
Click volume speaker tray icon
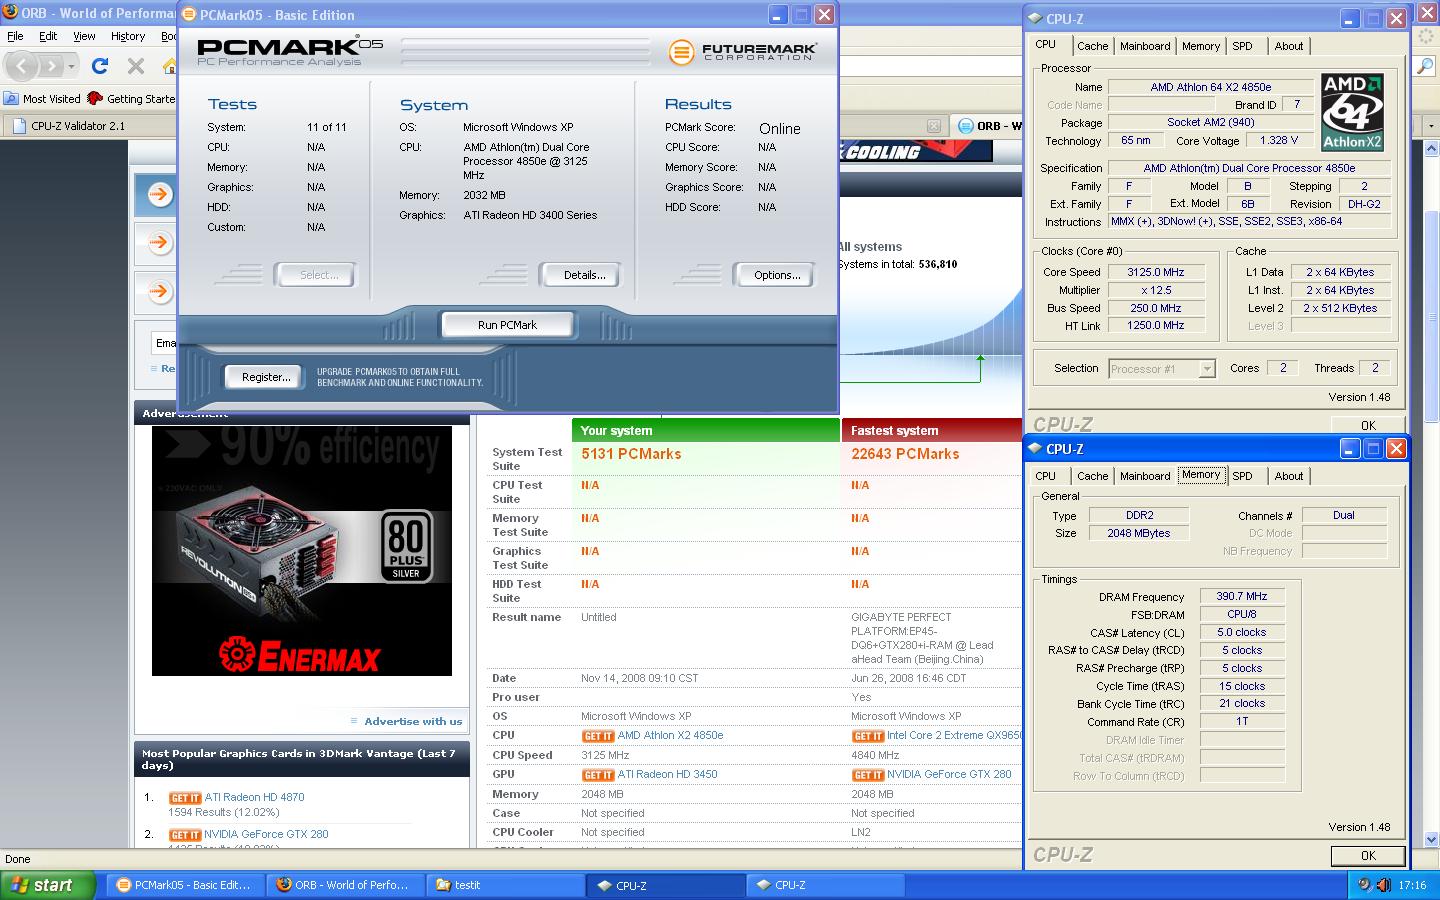(x=1382, y=885)
